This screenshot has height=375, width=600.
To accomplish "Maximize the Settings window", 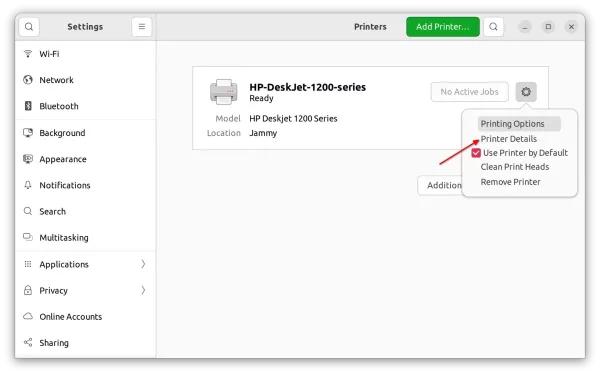I will pyautogui.click(x=548, y=27).
